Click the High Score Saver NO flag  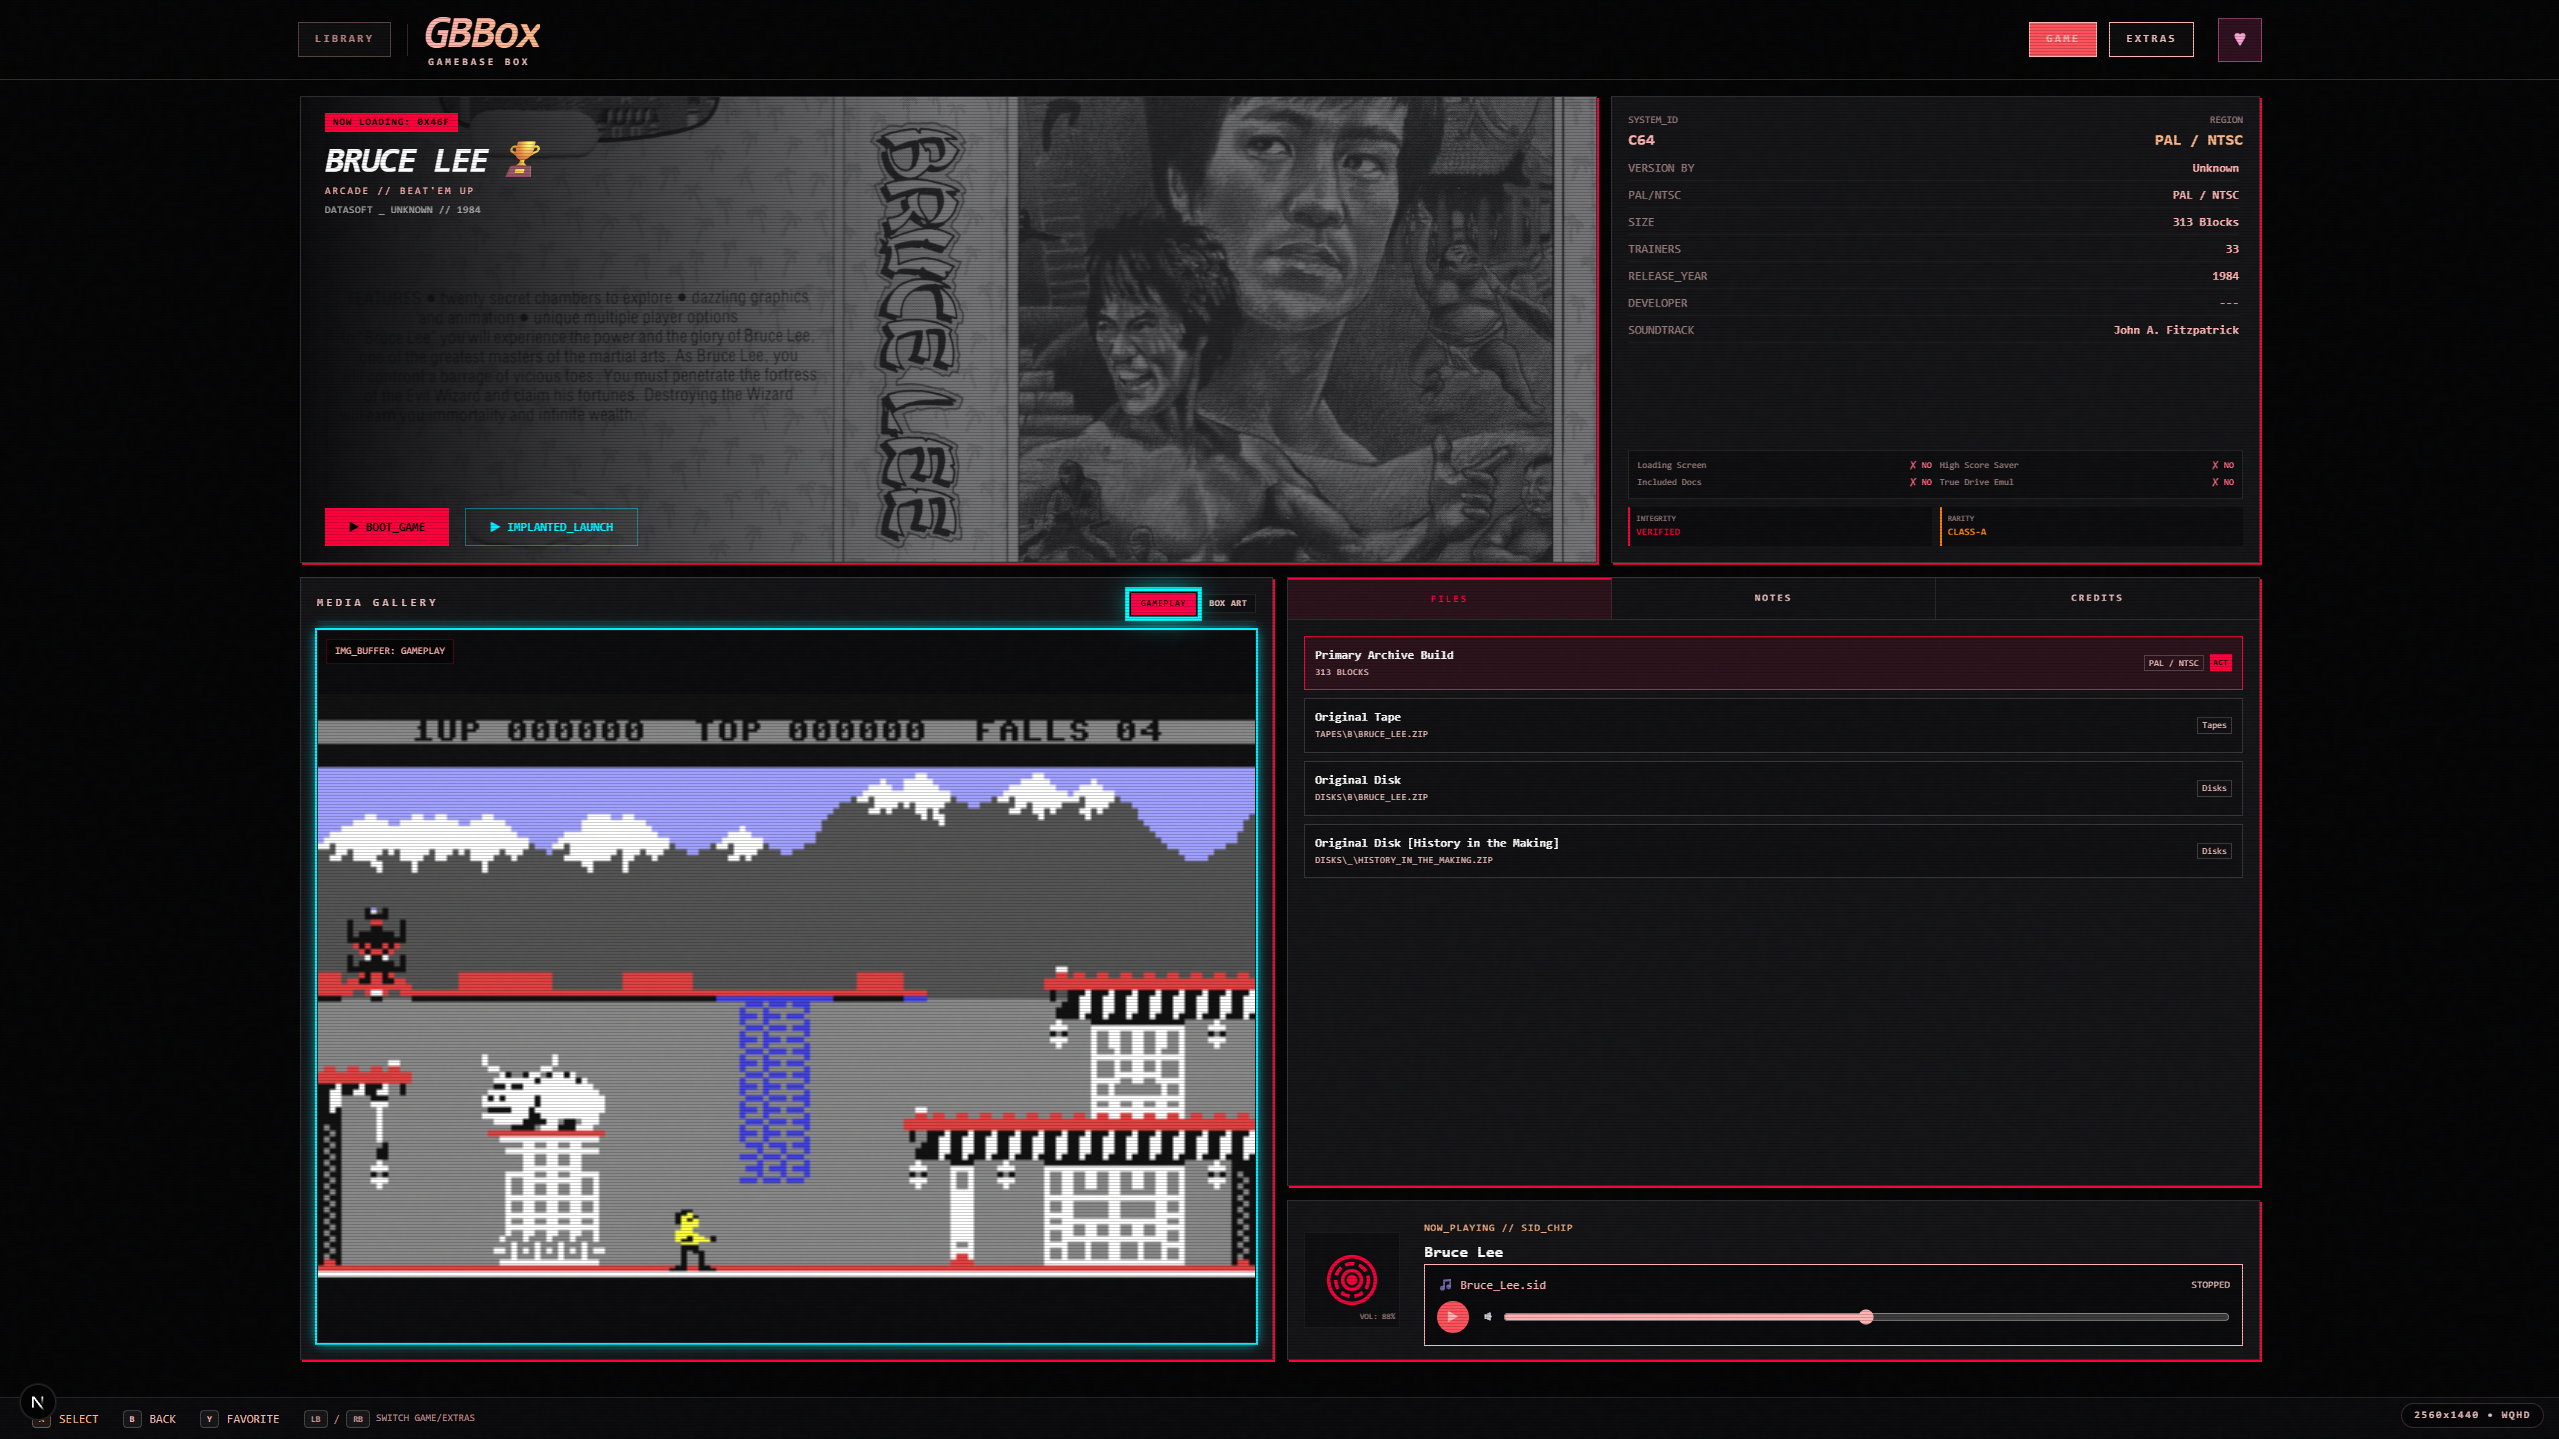(x=2222, y=465)
